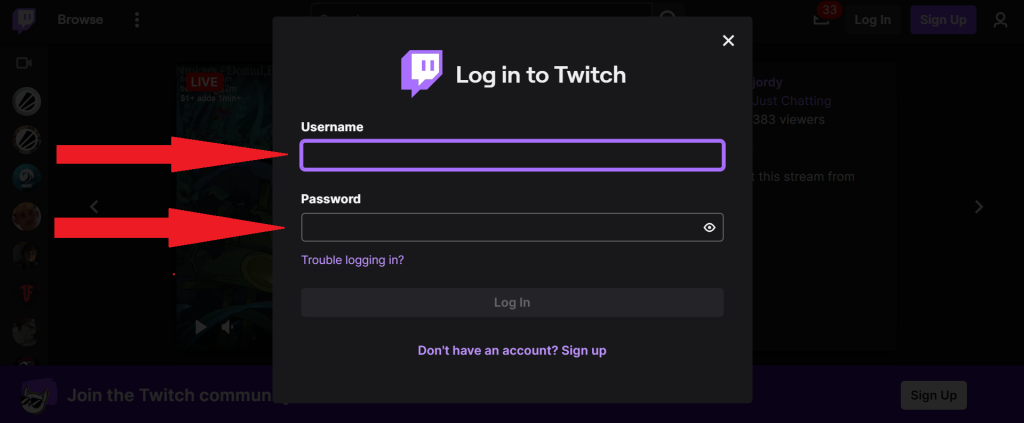Screen dimensions: 1024x423
Task: Go to the previous featured stream with the left arrow
Action: [94, 207]
